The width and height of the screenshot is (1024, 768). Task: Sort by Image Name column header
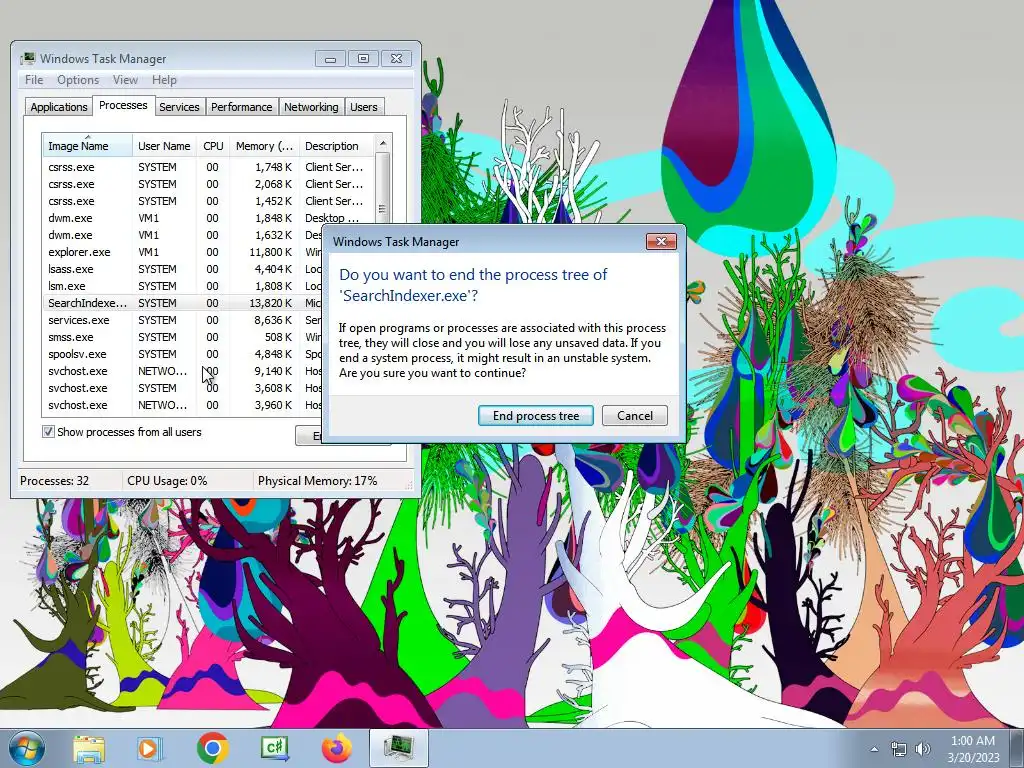coord(88,146)
